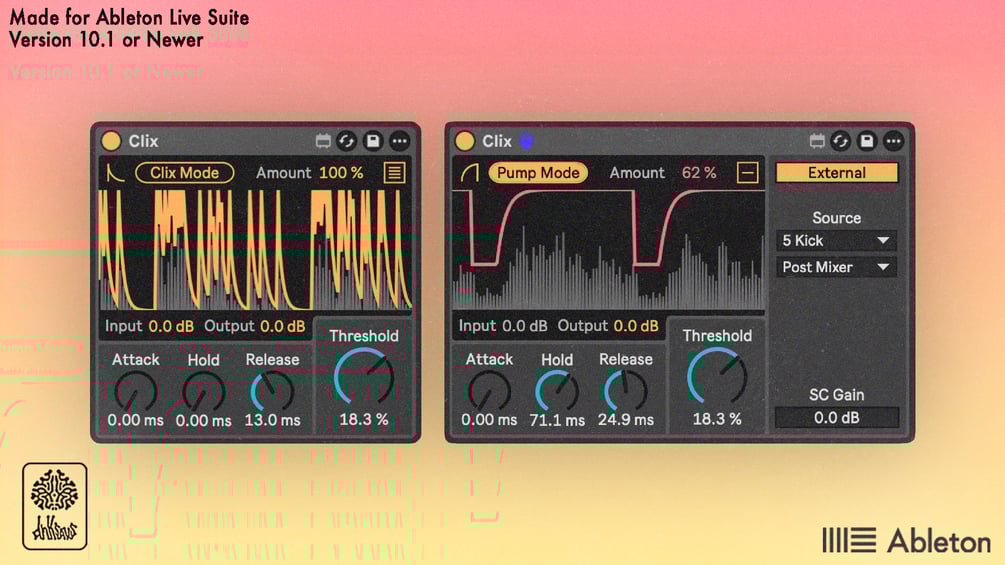Click the left Clix Hold knob

coord(203,392)
